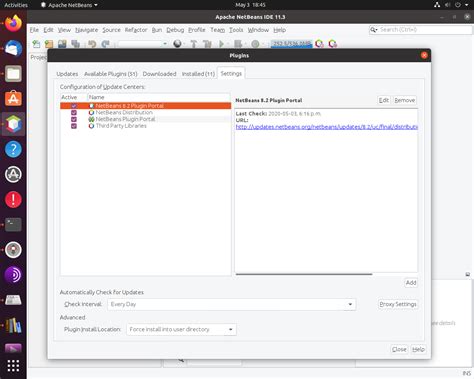Viewport: 474px width, 379px height.
Task: Uncheck Third Party Libraries active checkbox
Action: point(74,126)
